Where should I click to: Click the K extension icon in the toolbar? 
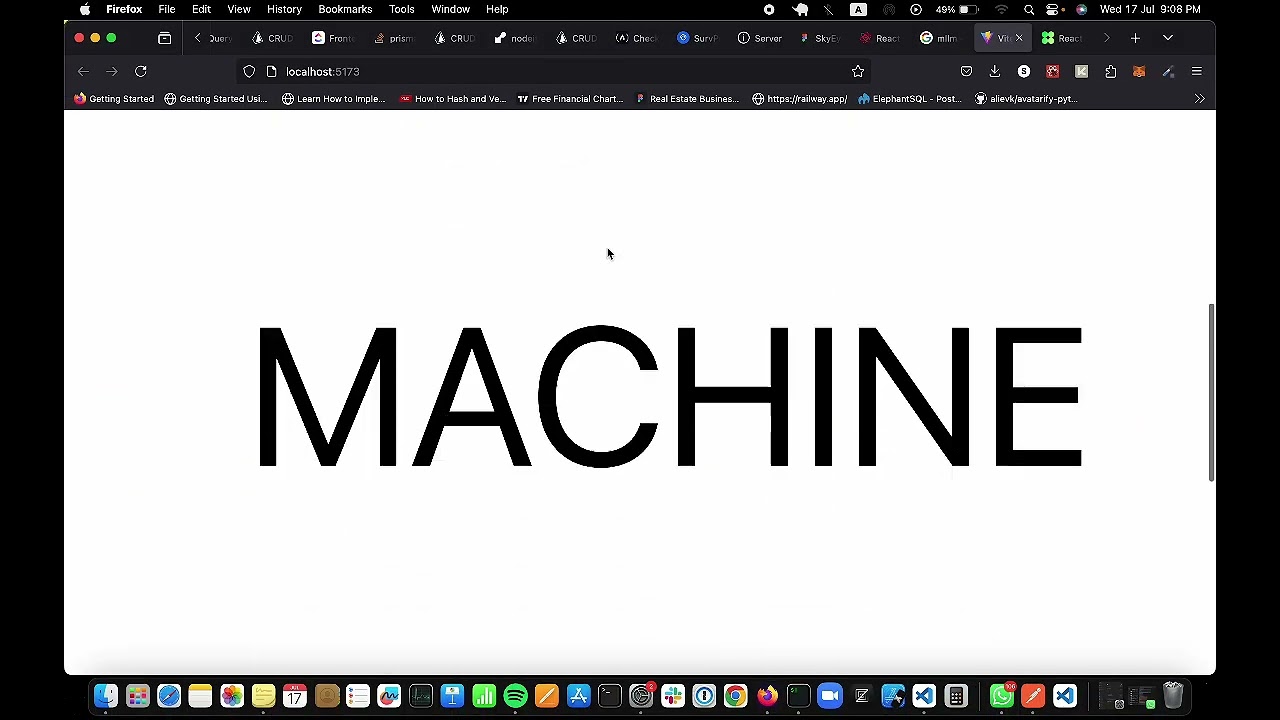click(x=1081, y=71)
